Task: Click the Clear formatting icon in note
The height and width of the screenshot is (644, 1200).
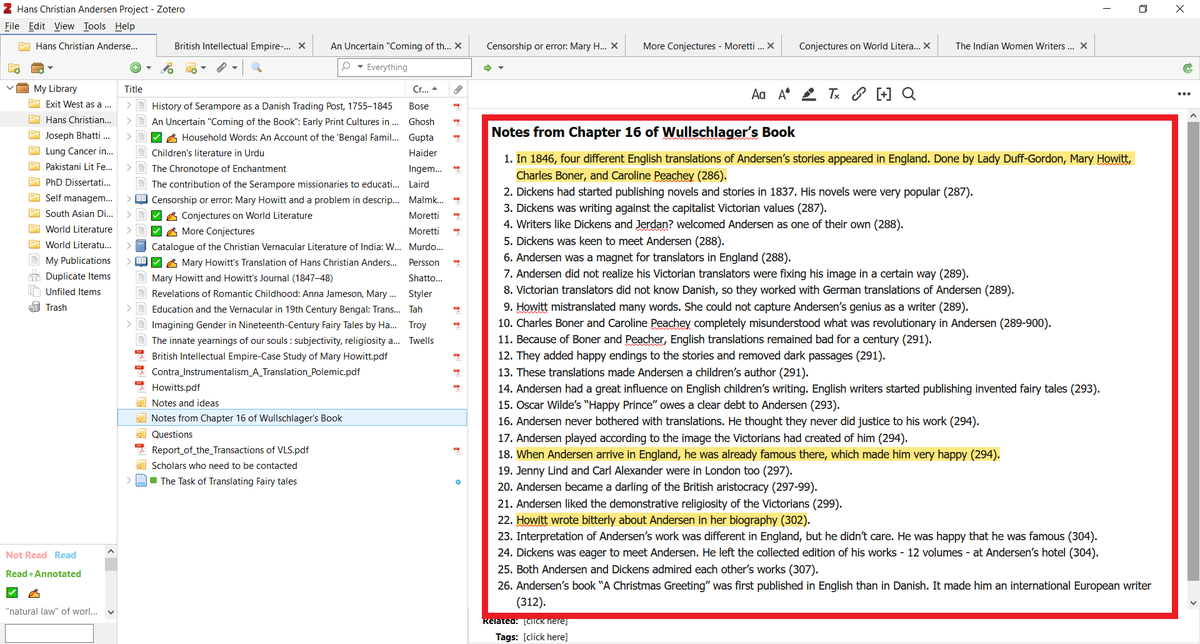Action: point(833,94)
